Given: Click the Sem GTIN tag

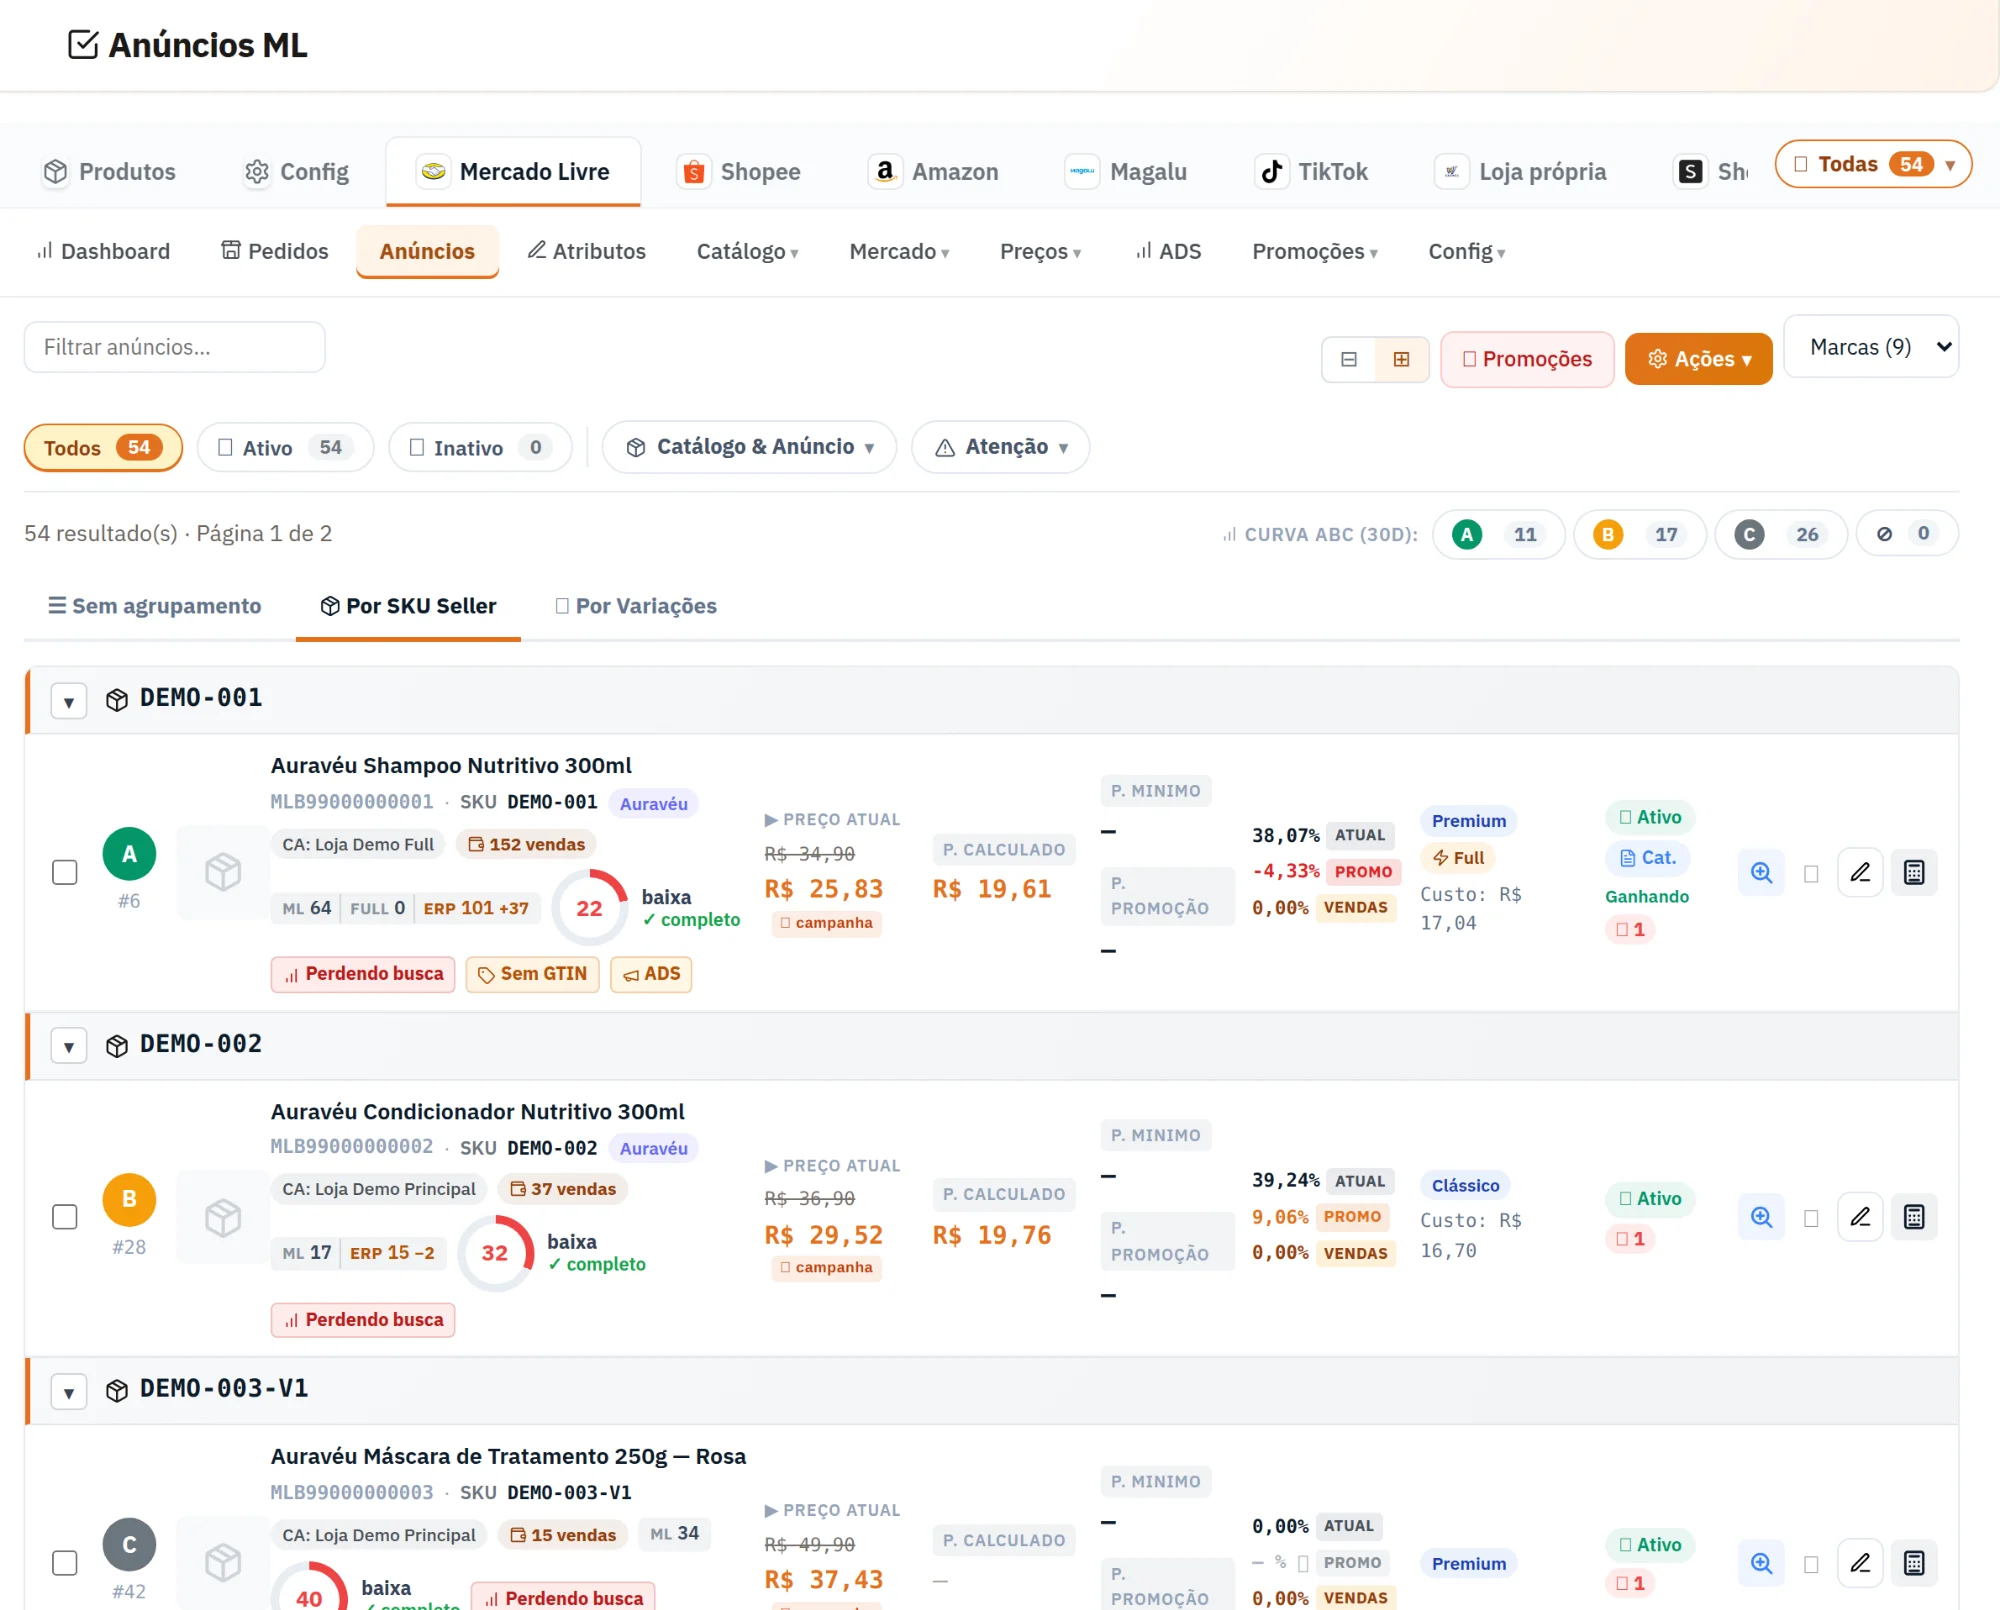Looking at the screenshot, I should click(532, 974).
